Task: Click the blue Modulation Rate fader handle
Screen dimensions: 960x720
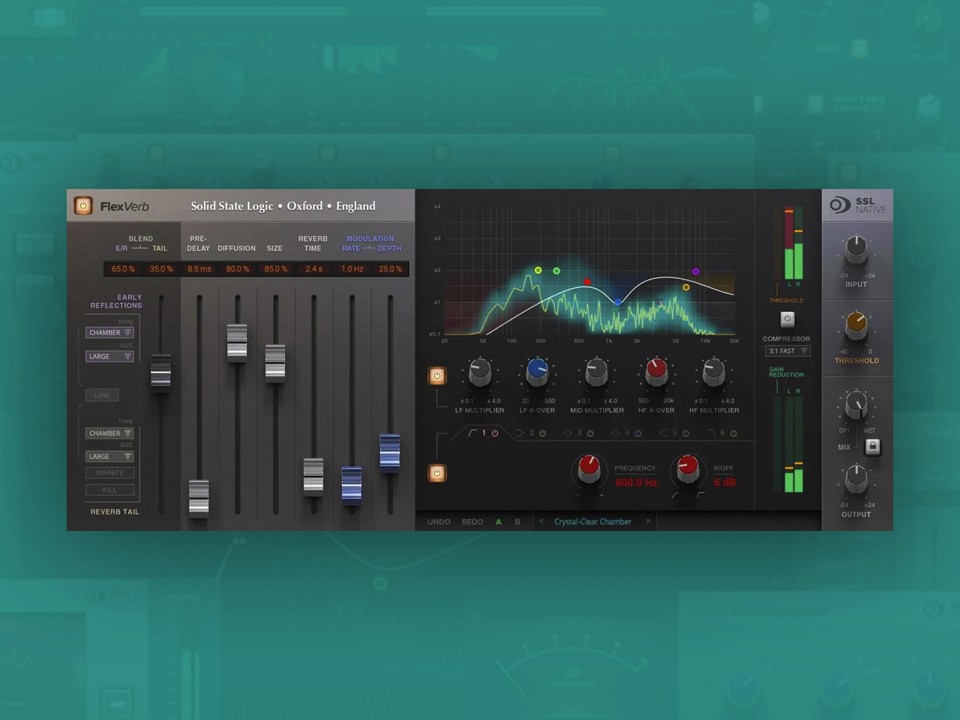Action: (351, 484)
